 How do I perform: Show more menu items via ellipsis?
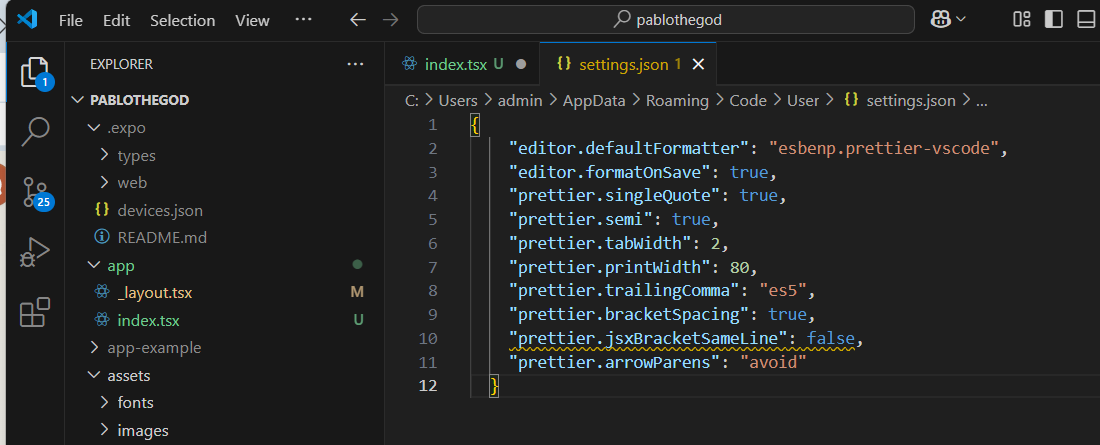(x=303, y=20)
